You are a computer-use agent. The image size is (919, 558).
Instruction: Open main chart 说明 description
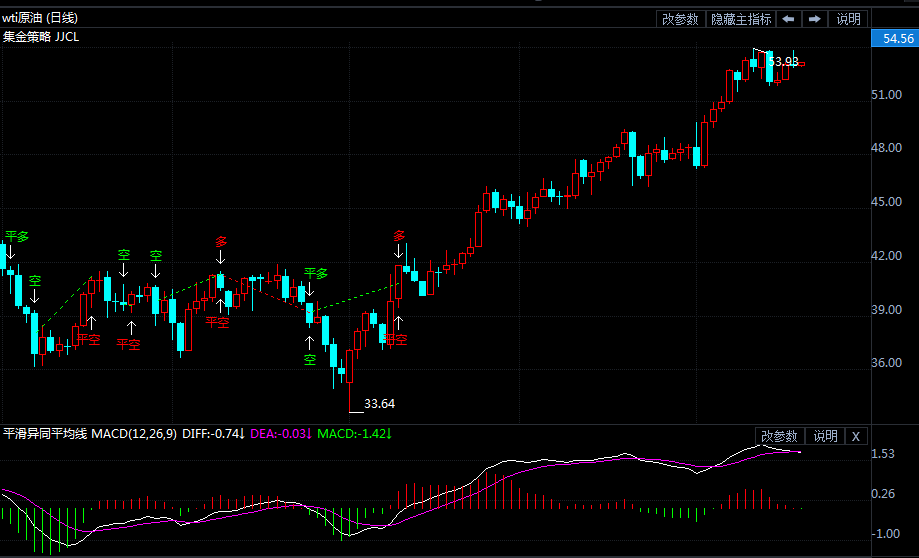[848, 19]
